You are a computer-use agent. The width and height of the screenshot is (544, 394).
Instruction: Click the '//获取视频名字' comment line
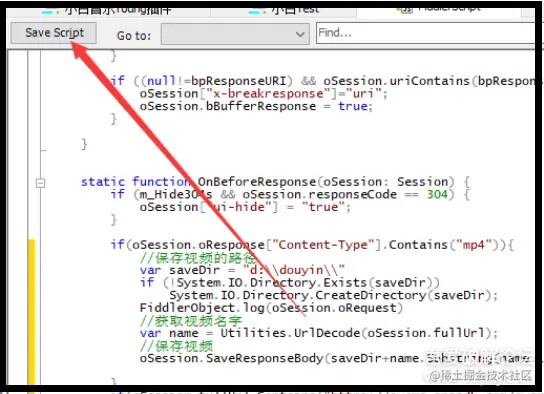[x=191, y=320]
